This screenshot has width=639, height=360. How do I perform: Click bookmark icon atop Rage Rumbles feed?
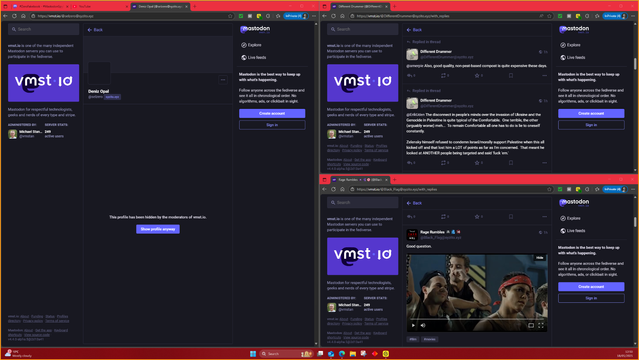coord(511,216)
